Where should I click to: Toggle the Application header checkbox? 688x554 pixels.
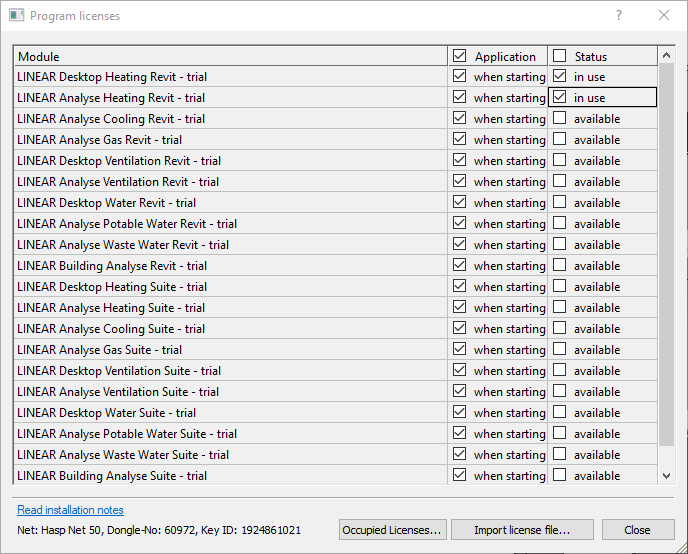(459, 56)
